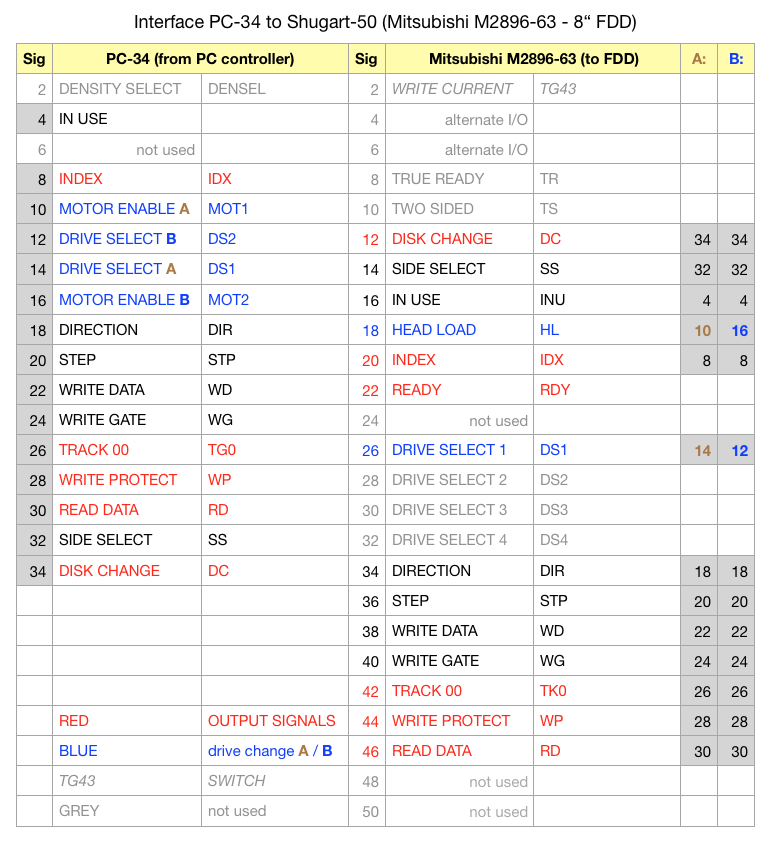Viewport: 773px width, 846px height.
Task: Click the 'MOTOR ENABLE B' cell
Action: (x=127, y=299)
